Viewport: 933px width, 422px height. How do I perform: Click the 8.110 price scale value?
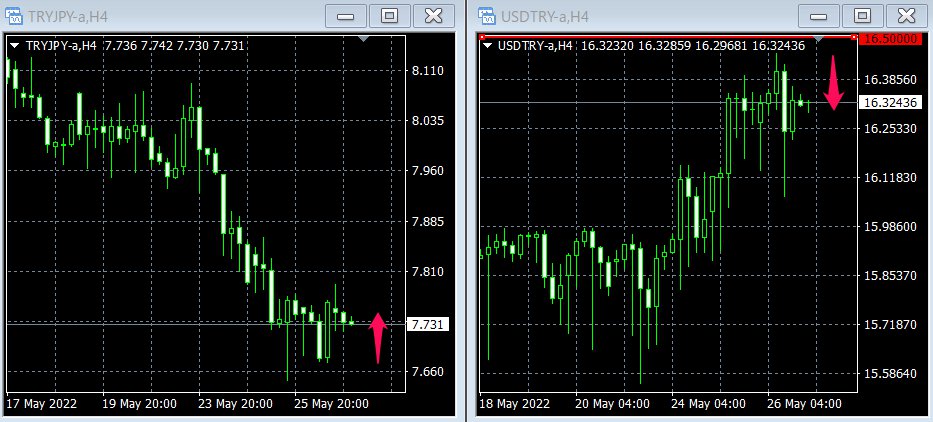(428, 71)
